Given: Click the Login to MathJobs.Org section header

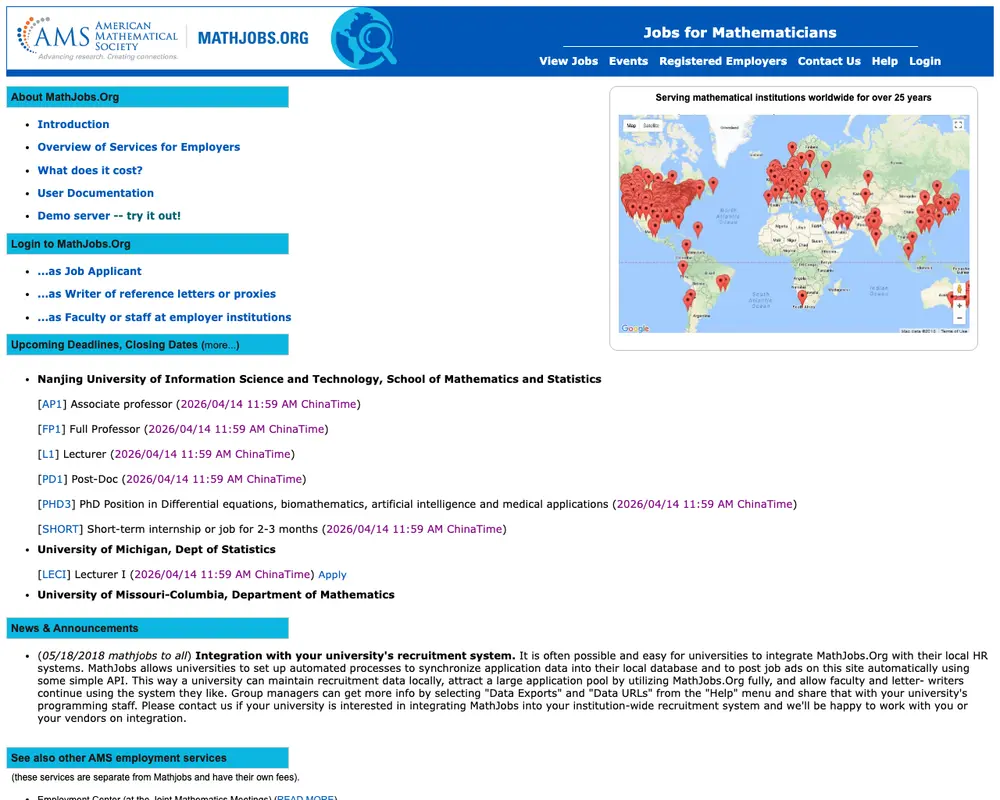Looking at the screenshot, I should pos(147,244).
